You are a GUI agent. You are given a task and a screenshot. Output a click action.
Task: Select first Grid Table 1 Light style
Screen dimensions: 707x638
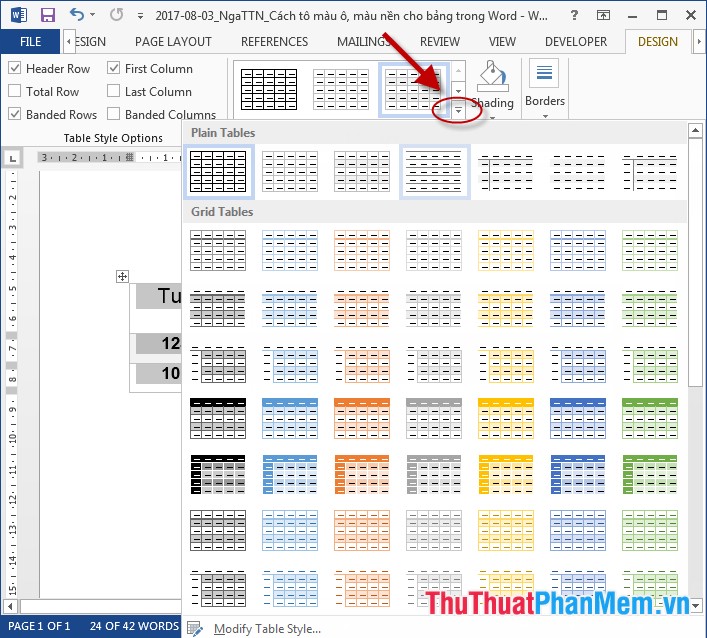point(218,250)
